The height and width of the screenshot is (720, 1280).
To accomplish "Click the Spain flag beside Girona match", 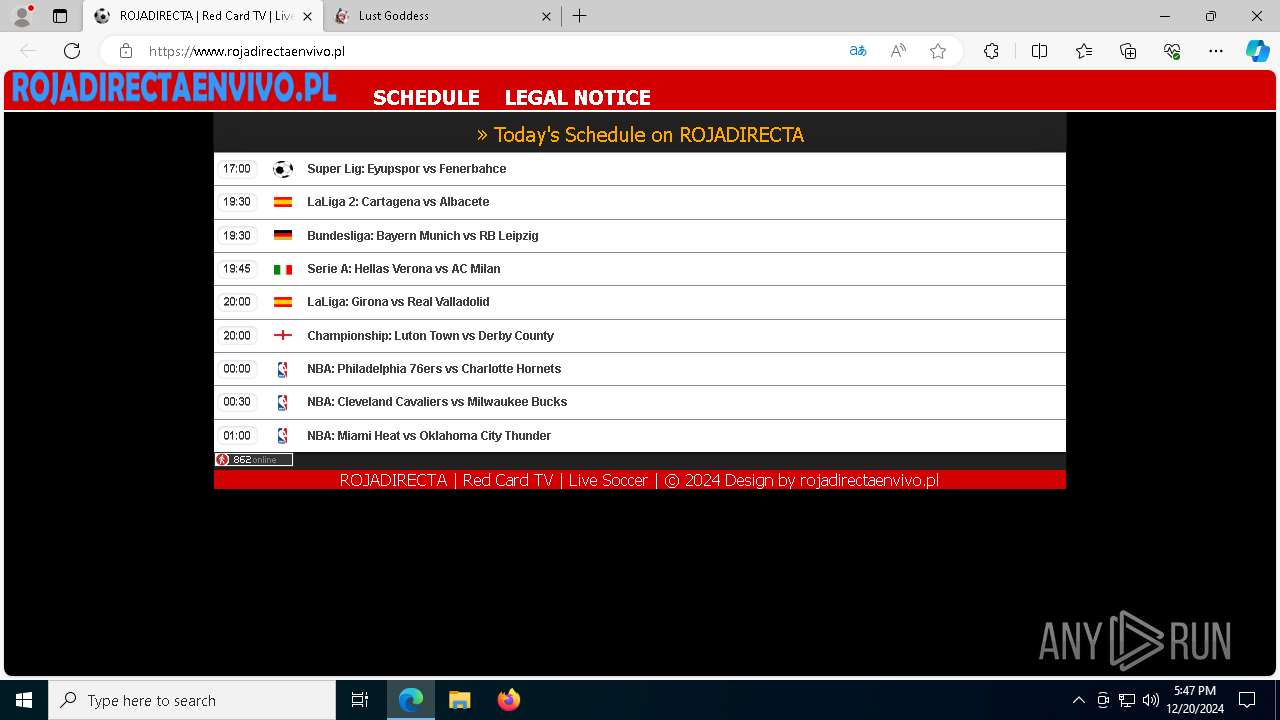I will [283, 302].
